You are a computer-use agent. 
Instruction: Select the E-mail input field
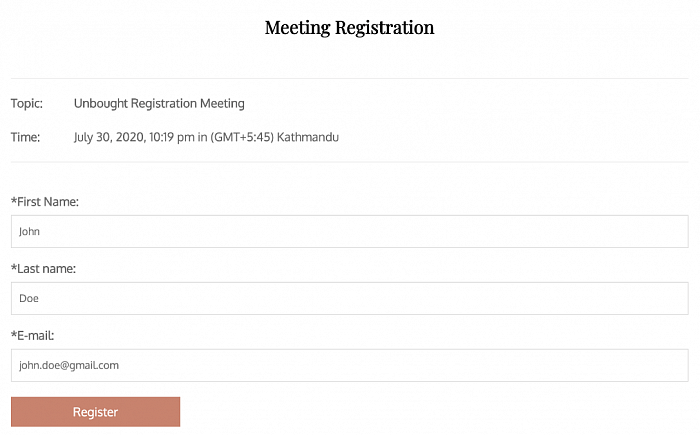[350, 365]
